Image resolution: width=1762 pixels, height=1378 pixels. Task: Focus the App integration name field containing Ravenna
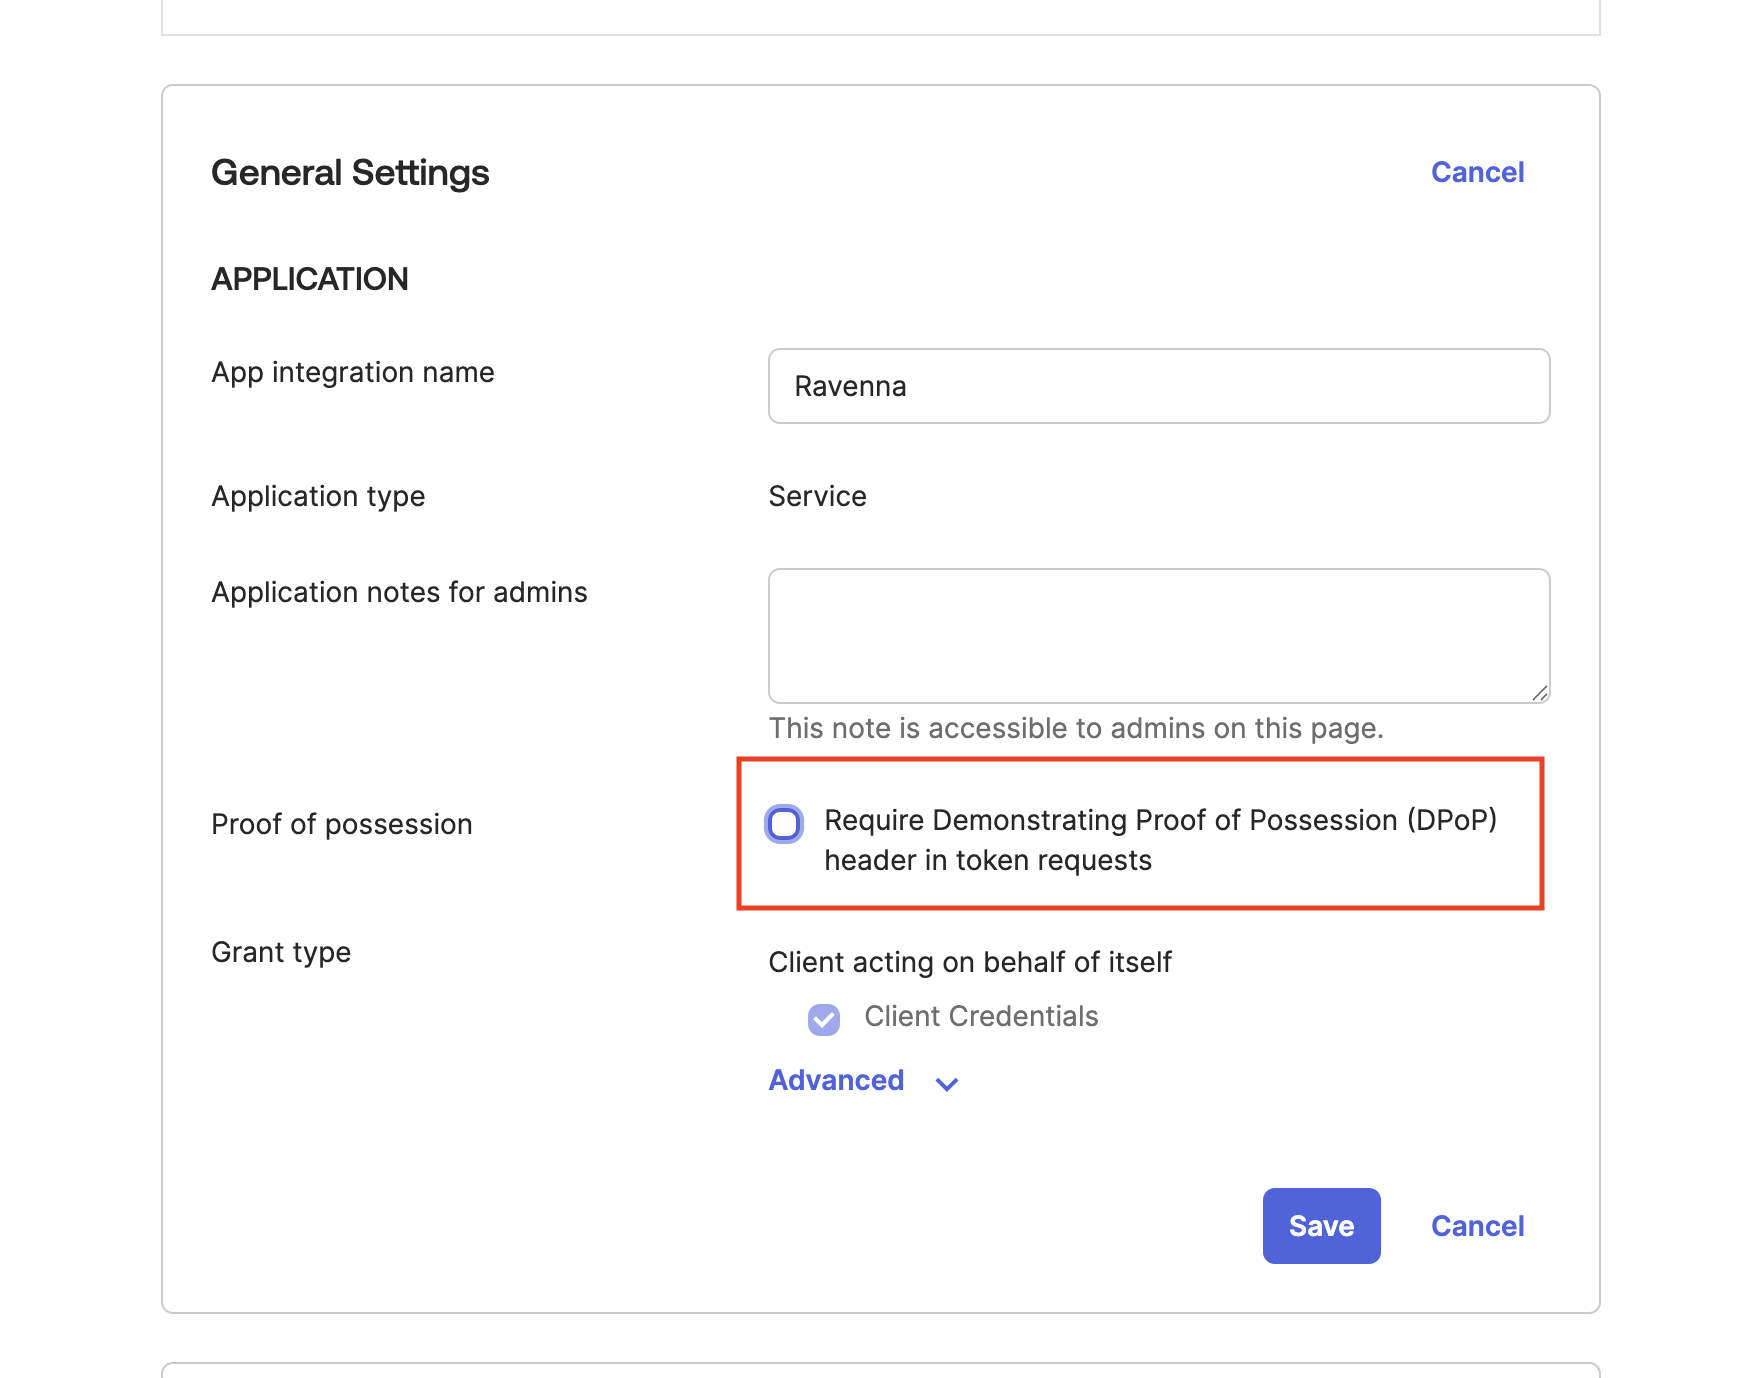click(x=1159, y=386)
